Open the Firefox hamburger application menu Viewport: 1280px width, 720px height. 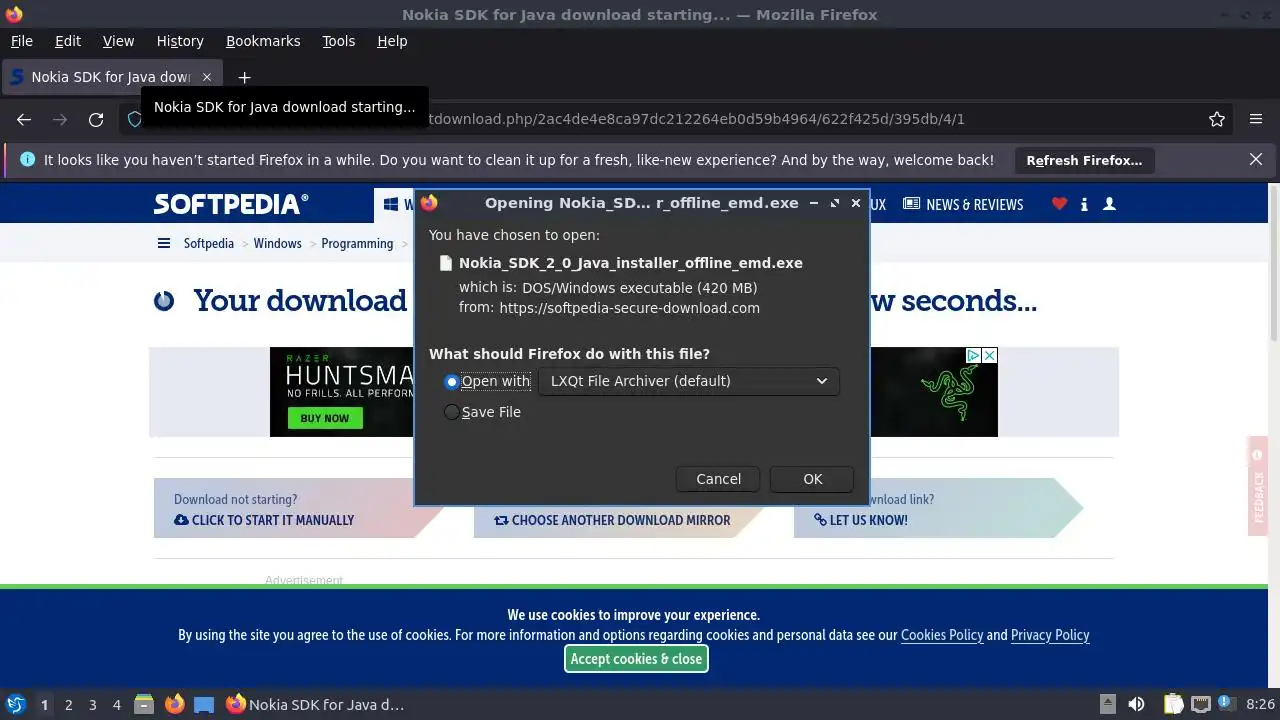click(x=1256, y=119)
